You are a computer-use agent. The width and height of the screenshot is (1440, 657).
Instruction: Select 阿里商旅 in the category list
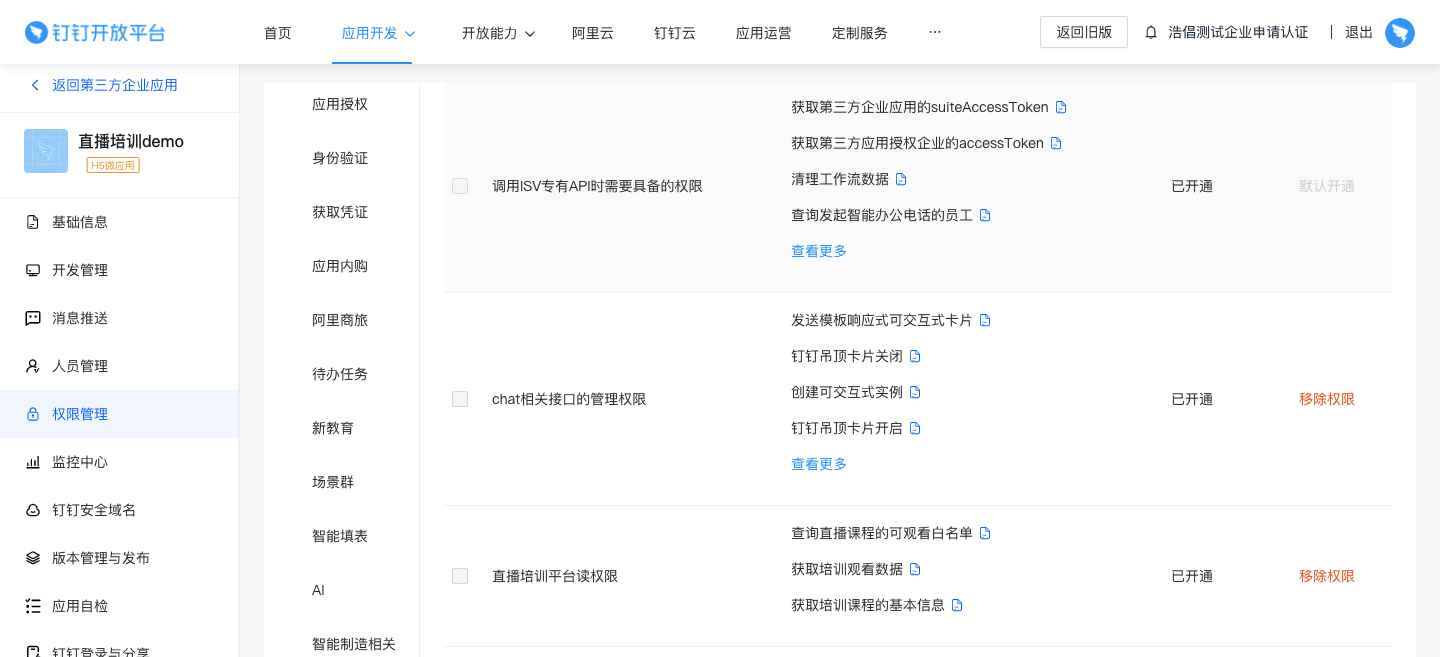click(341, 319)
